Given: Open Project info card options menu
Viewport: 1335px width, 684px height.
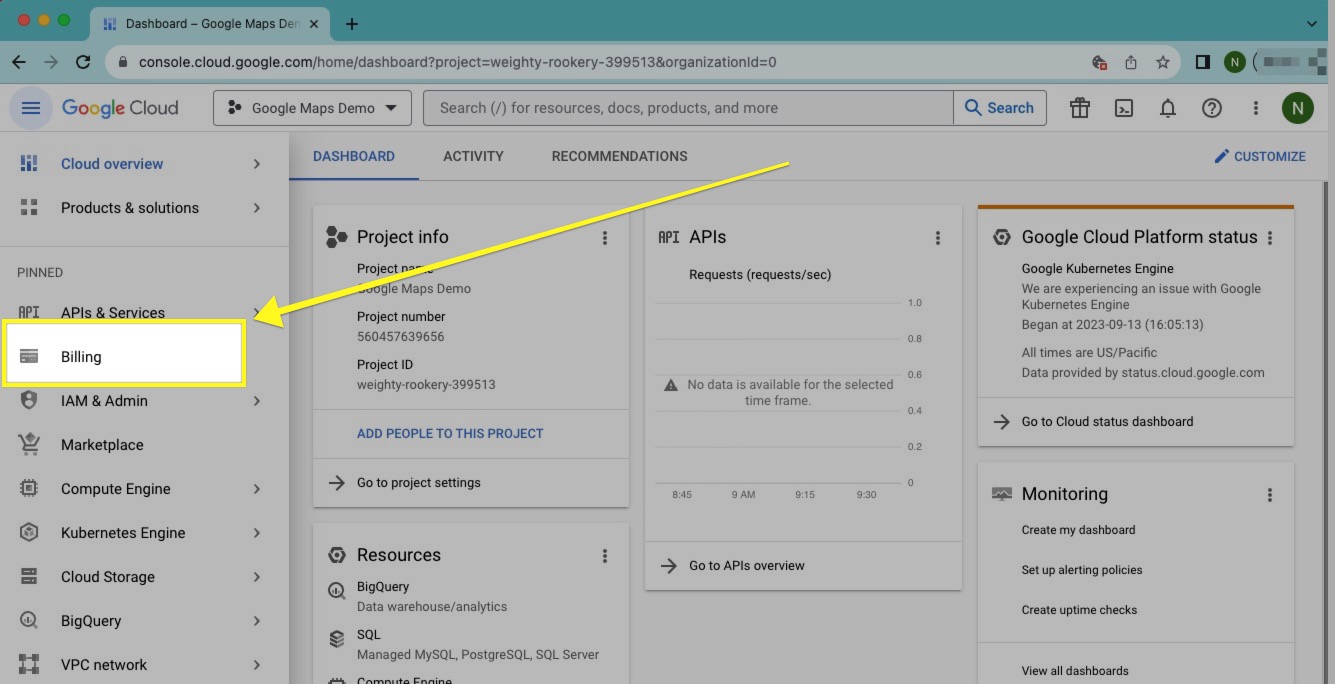Looking at the screenshot, I should tap(605, 238).
